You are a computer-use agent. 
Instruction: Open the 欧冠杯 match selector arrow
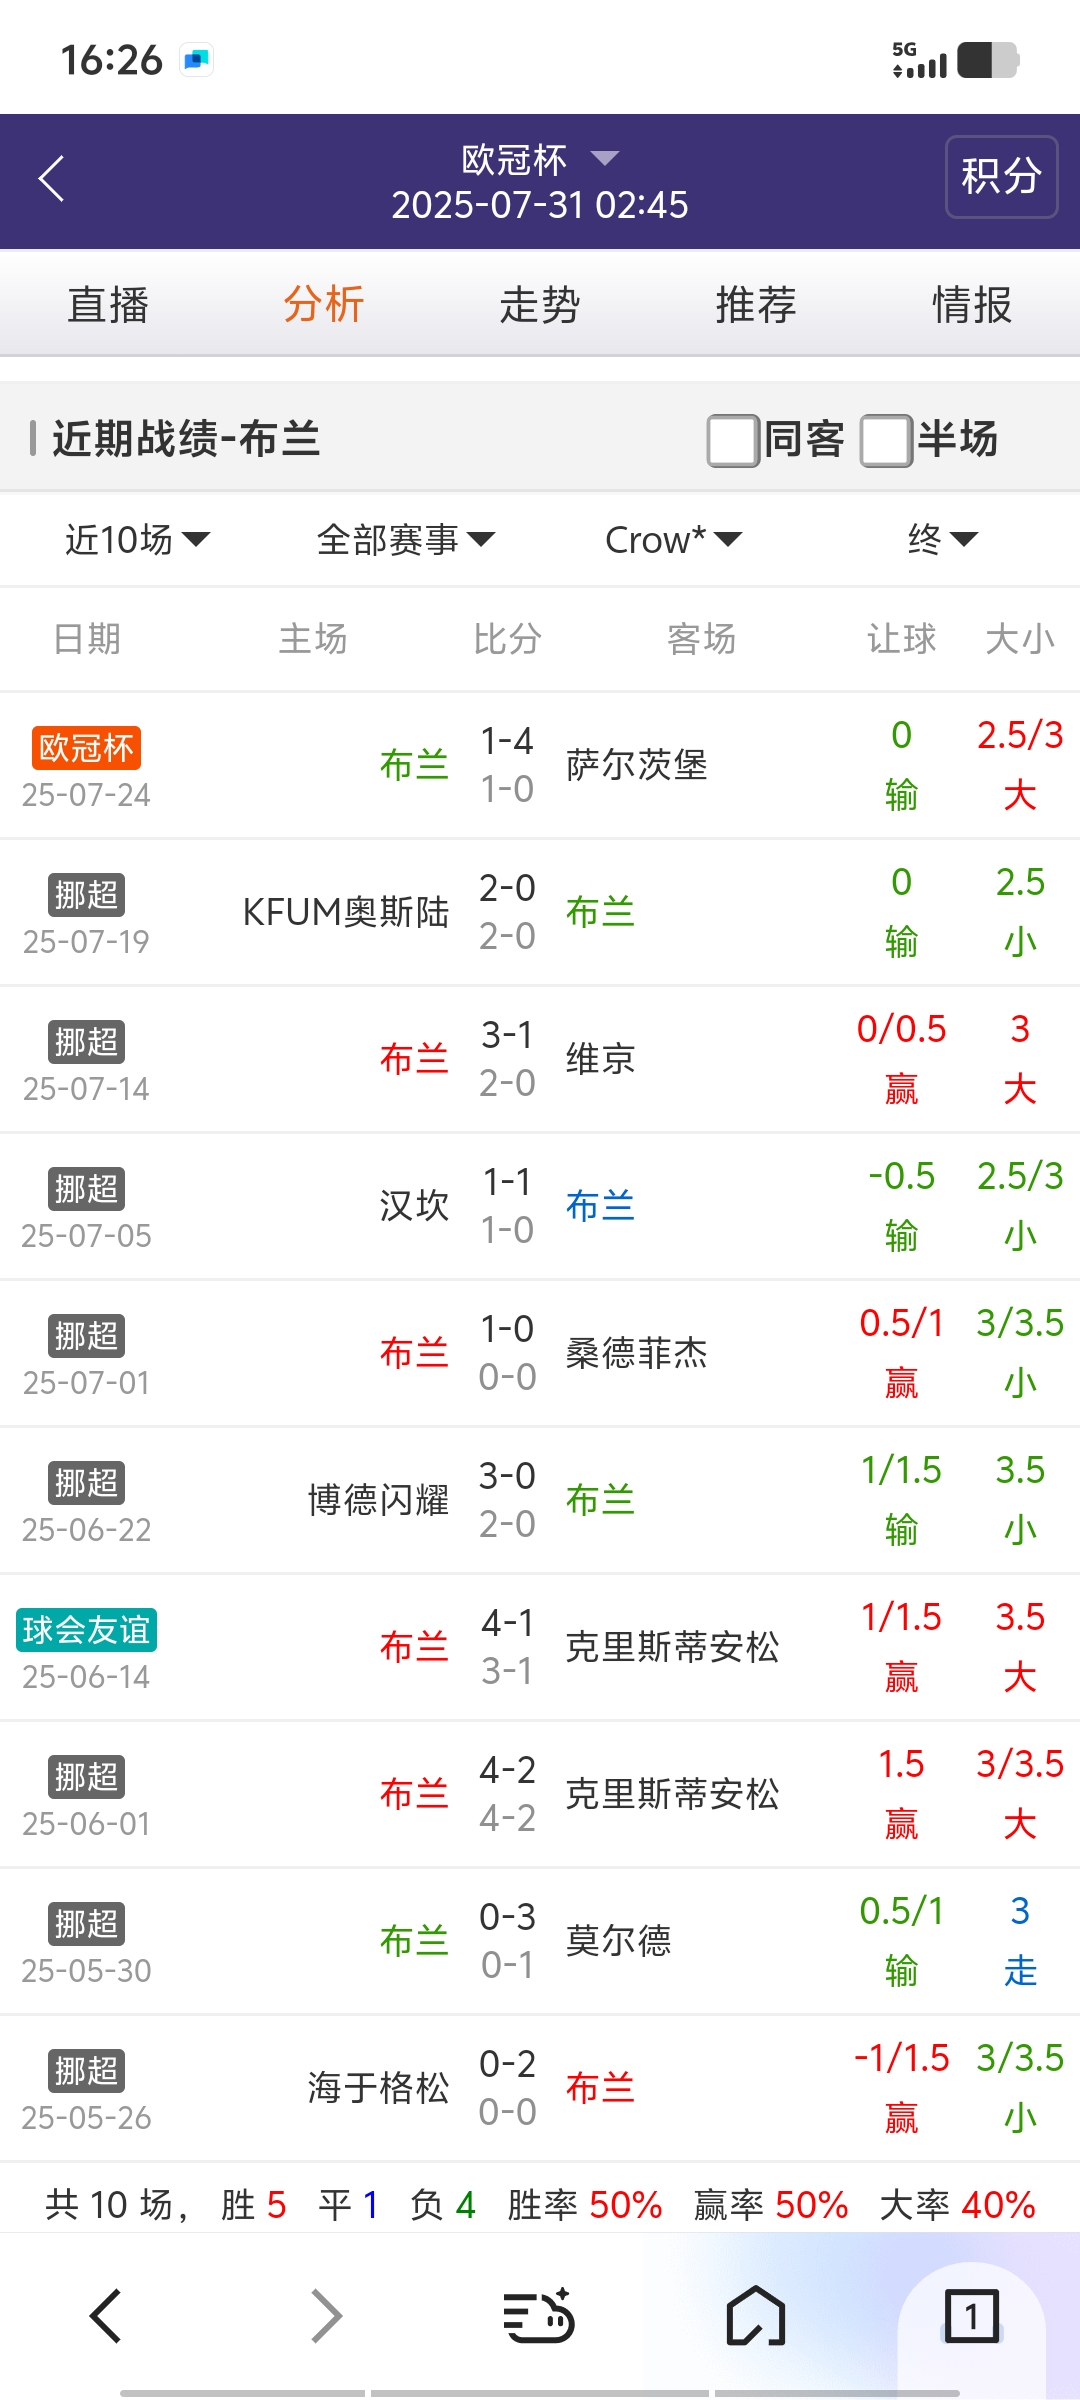pos(605,158)
